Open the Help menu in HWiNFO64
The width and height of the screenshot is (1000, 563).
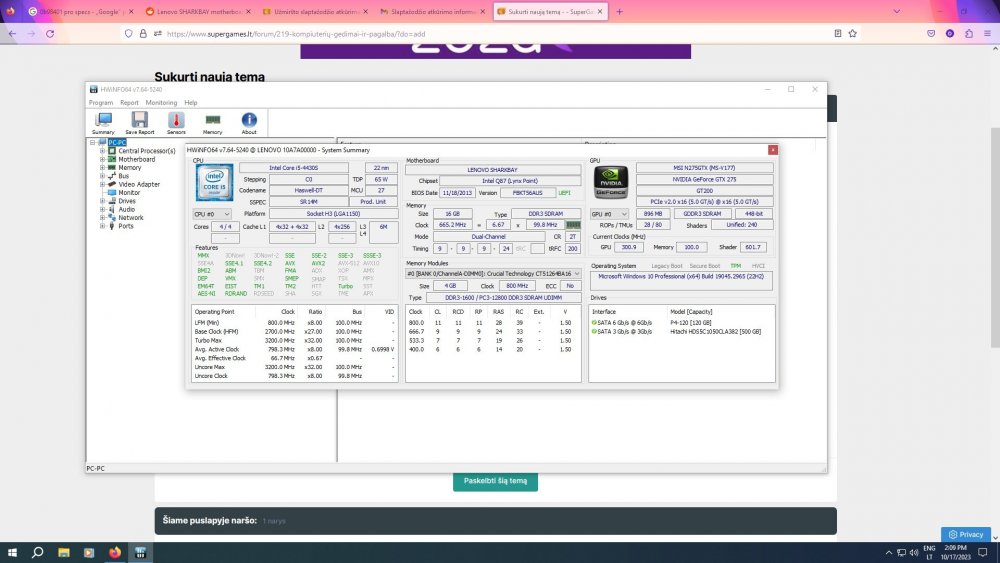pyautogui.click(x=191, y=103)
